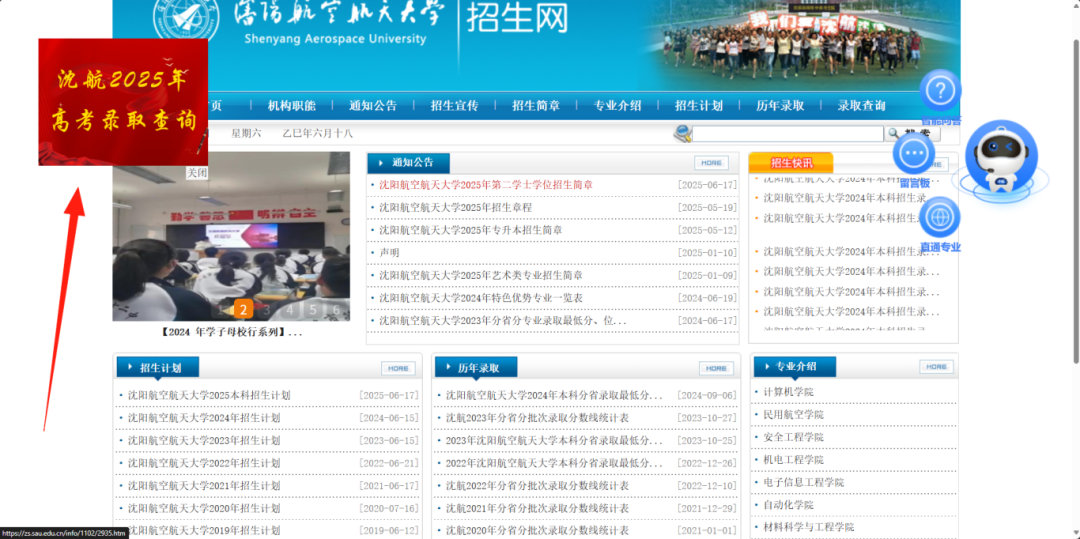Open 沈阳航空航天大学2021年招生计划 link
The width and height of the screenshot is (1080, 539).
click(x=204, y=485)
